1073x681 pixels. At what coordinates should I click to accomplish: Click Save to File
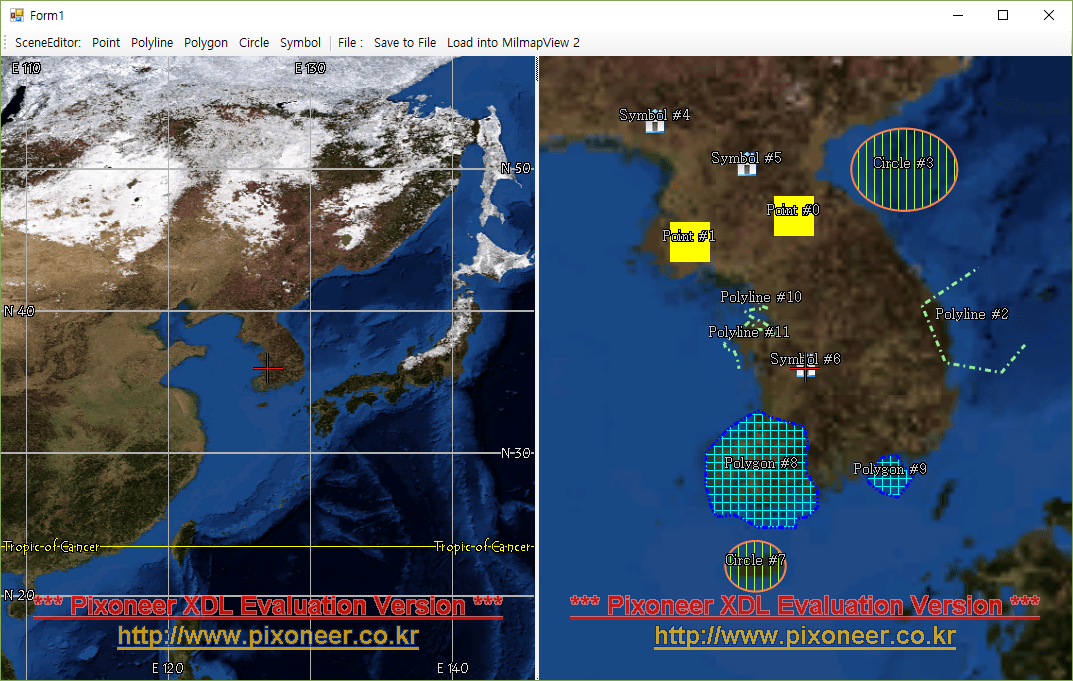404,42
